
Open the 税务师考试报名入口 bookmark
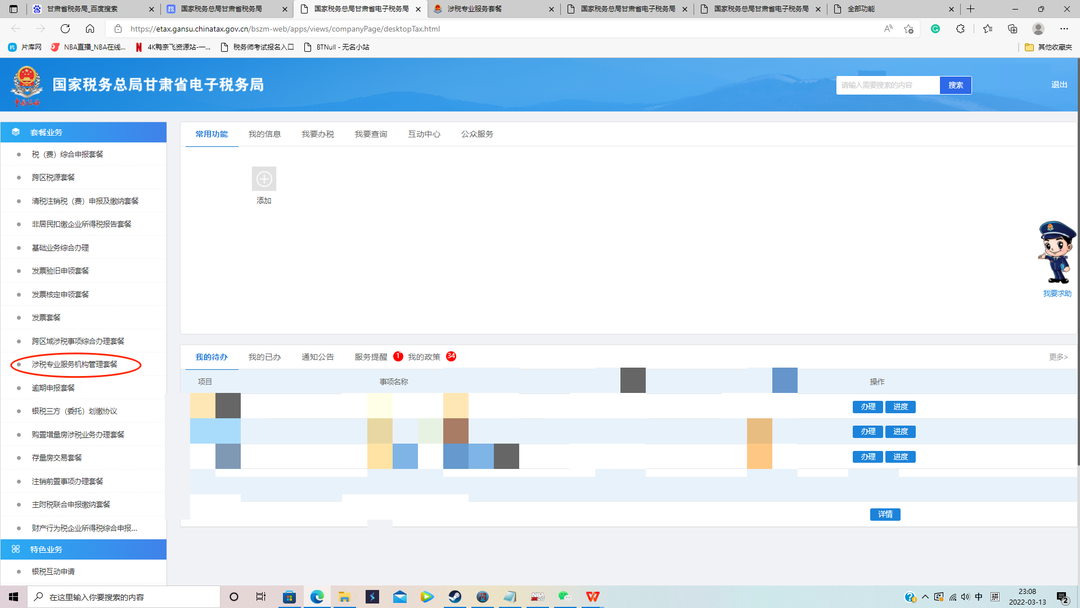click(x=258, y=48)
